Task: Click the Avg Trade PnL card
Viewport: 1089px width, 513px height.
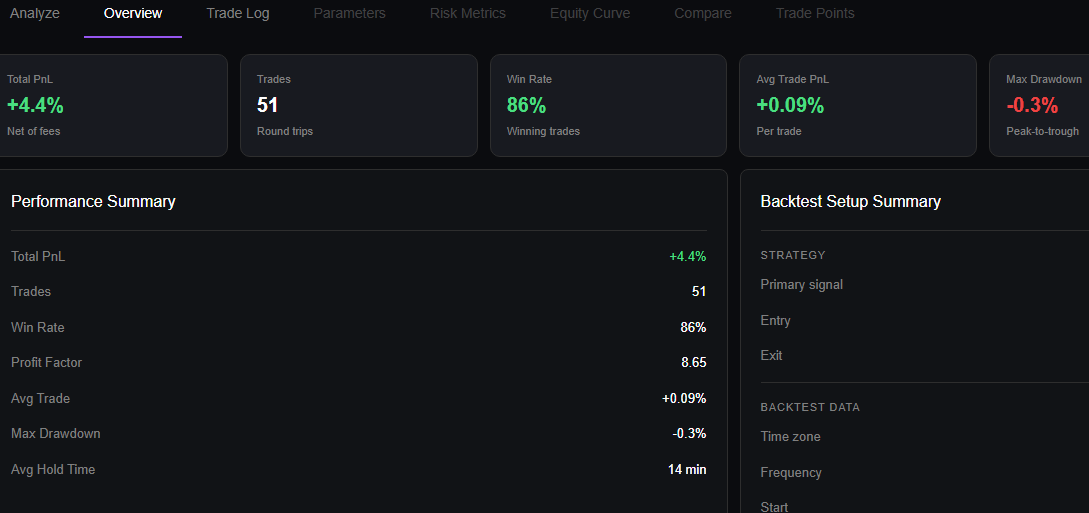Action: pos(858,106)
